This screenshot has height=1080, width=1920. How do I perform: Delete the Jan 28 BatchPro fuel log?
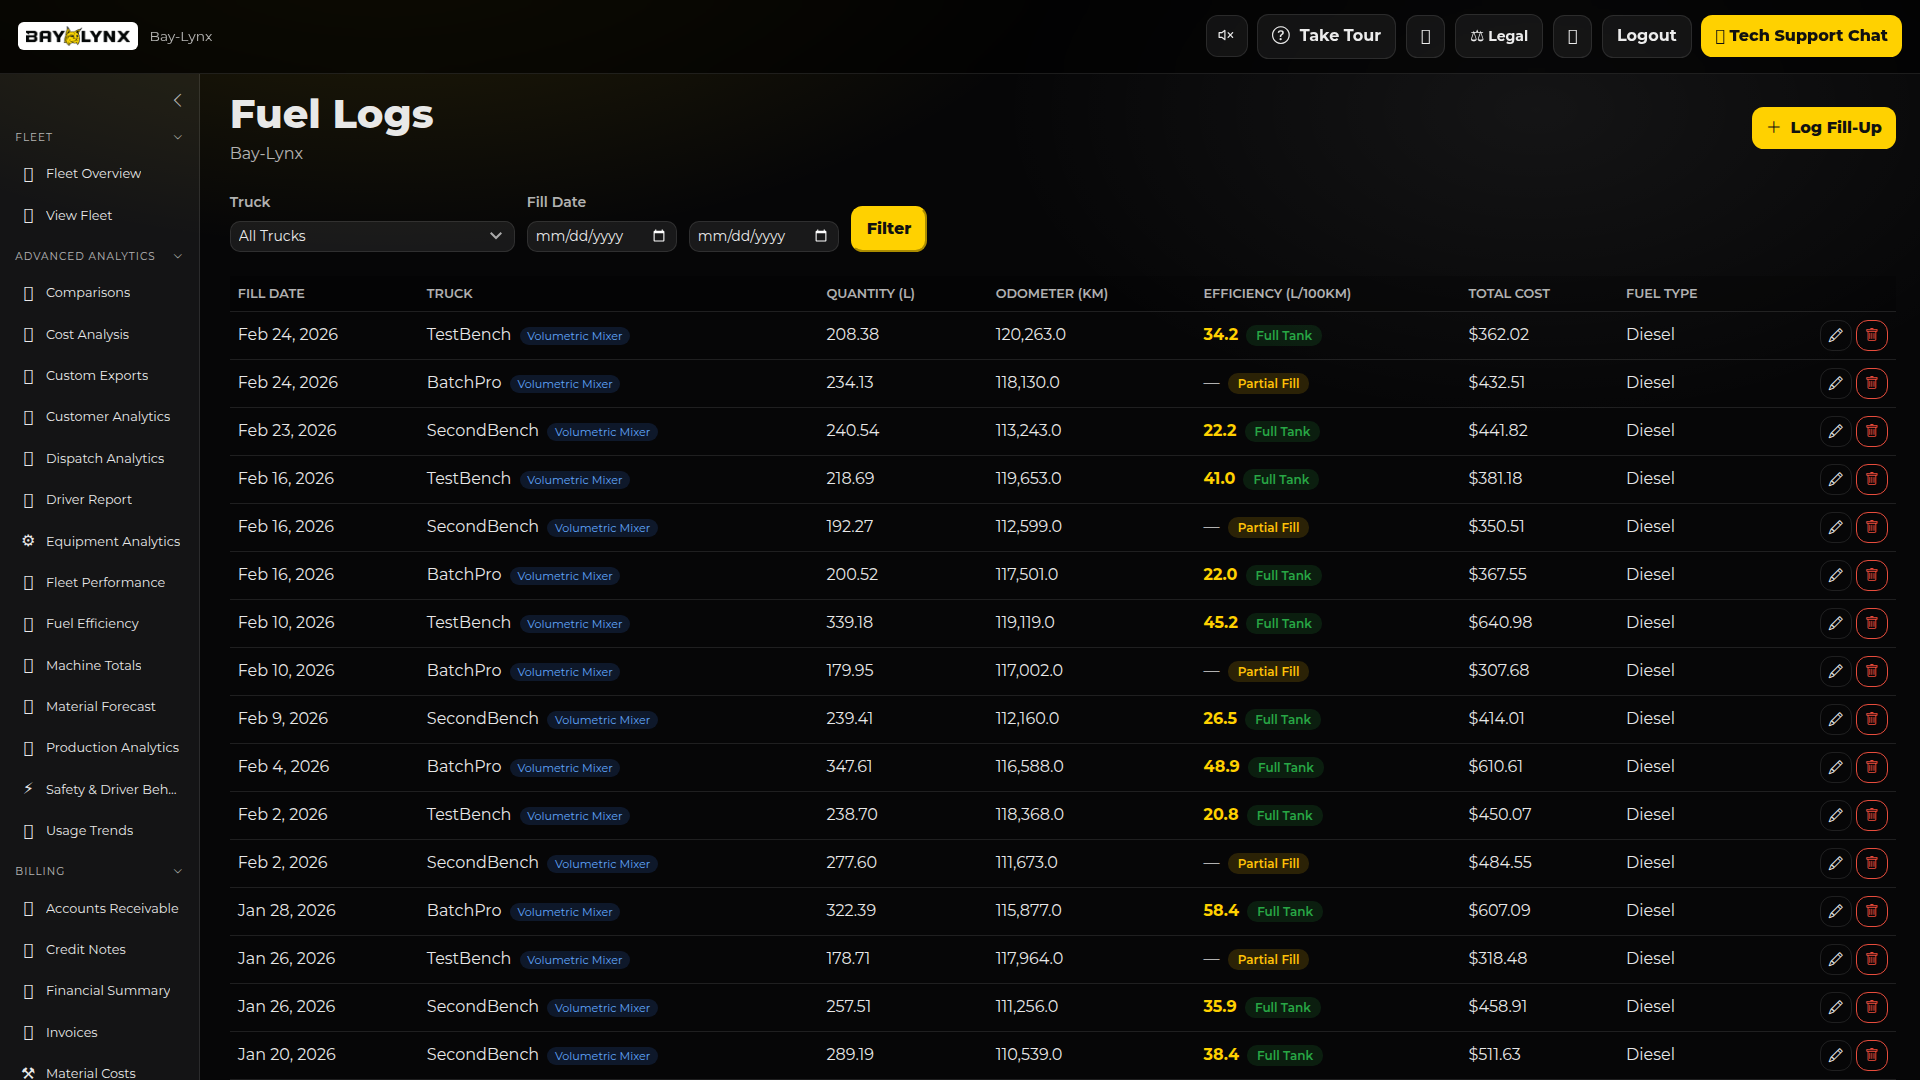tap(1871, 911)
